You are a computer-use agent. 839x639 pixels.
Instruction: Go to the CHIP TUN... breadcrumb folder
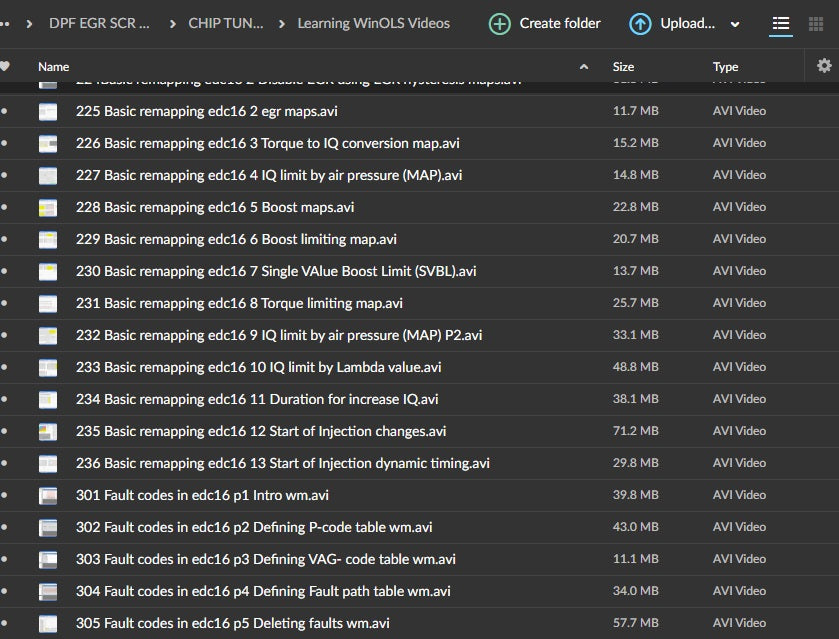tap(226, 23)
